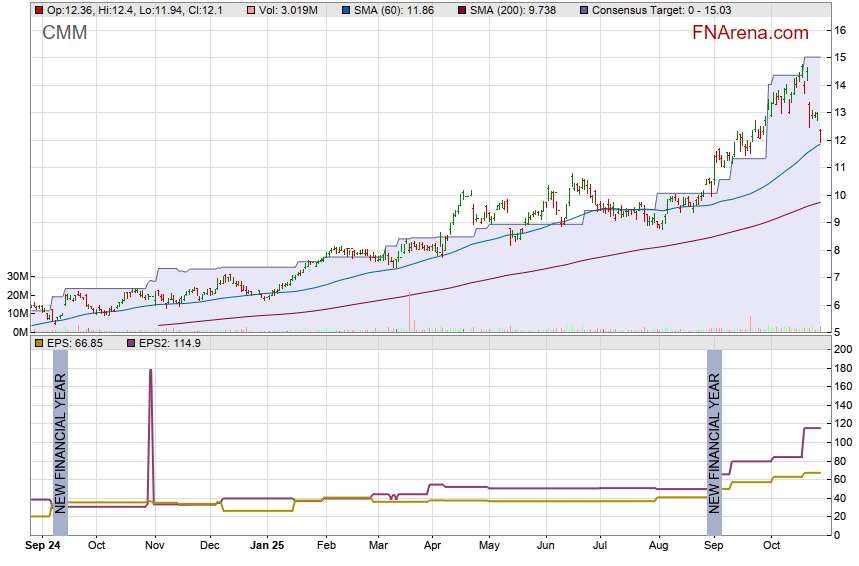Click the Nov label on the time axis
859x566 pixels.
pos(154,546)
